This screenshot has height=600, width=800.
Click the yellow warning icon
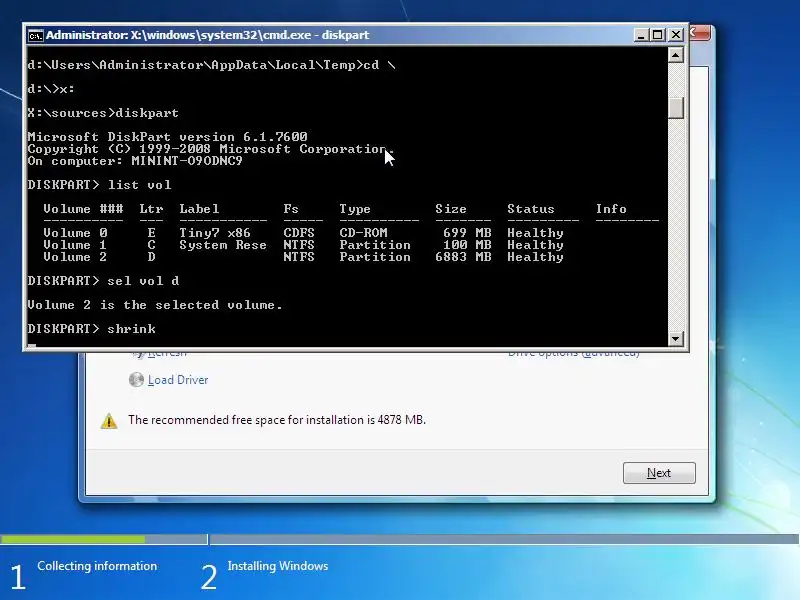[109, 421]
